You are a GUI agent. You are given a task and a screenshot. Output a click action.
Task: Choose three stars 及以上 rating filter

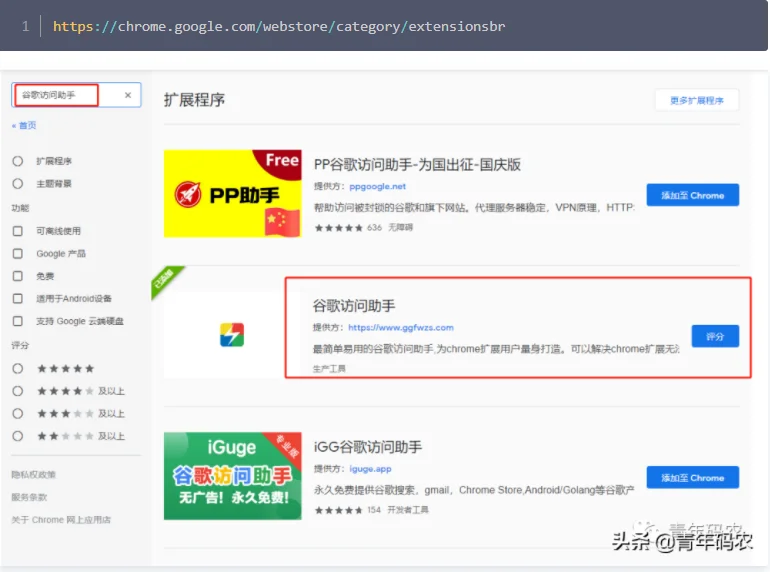(x=18, y=414)
